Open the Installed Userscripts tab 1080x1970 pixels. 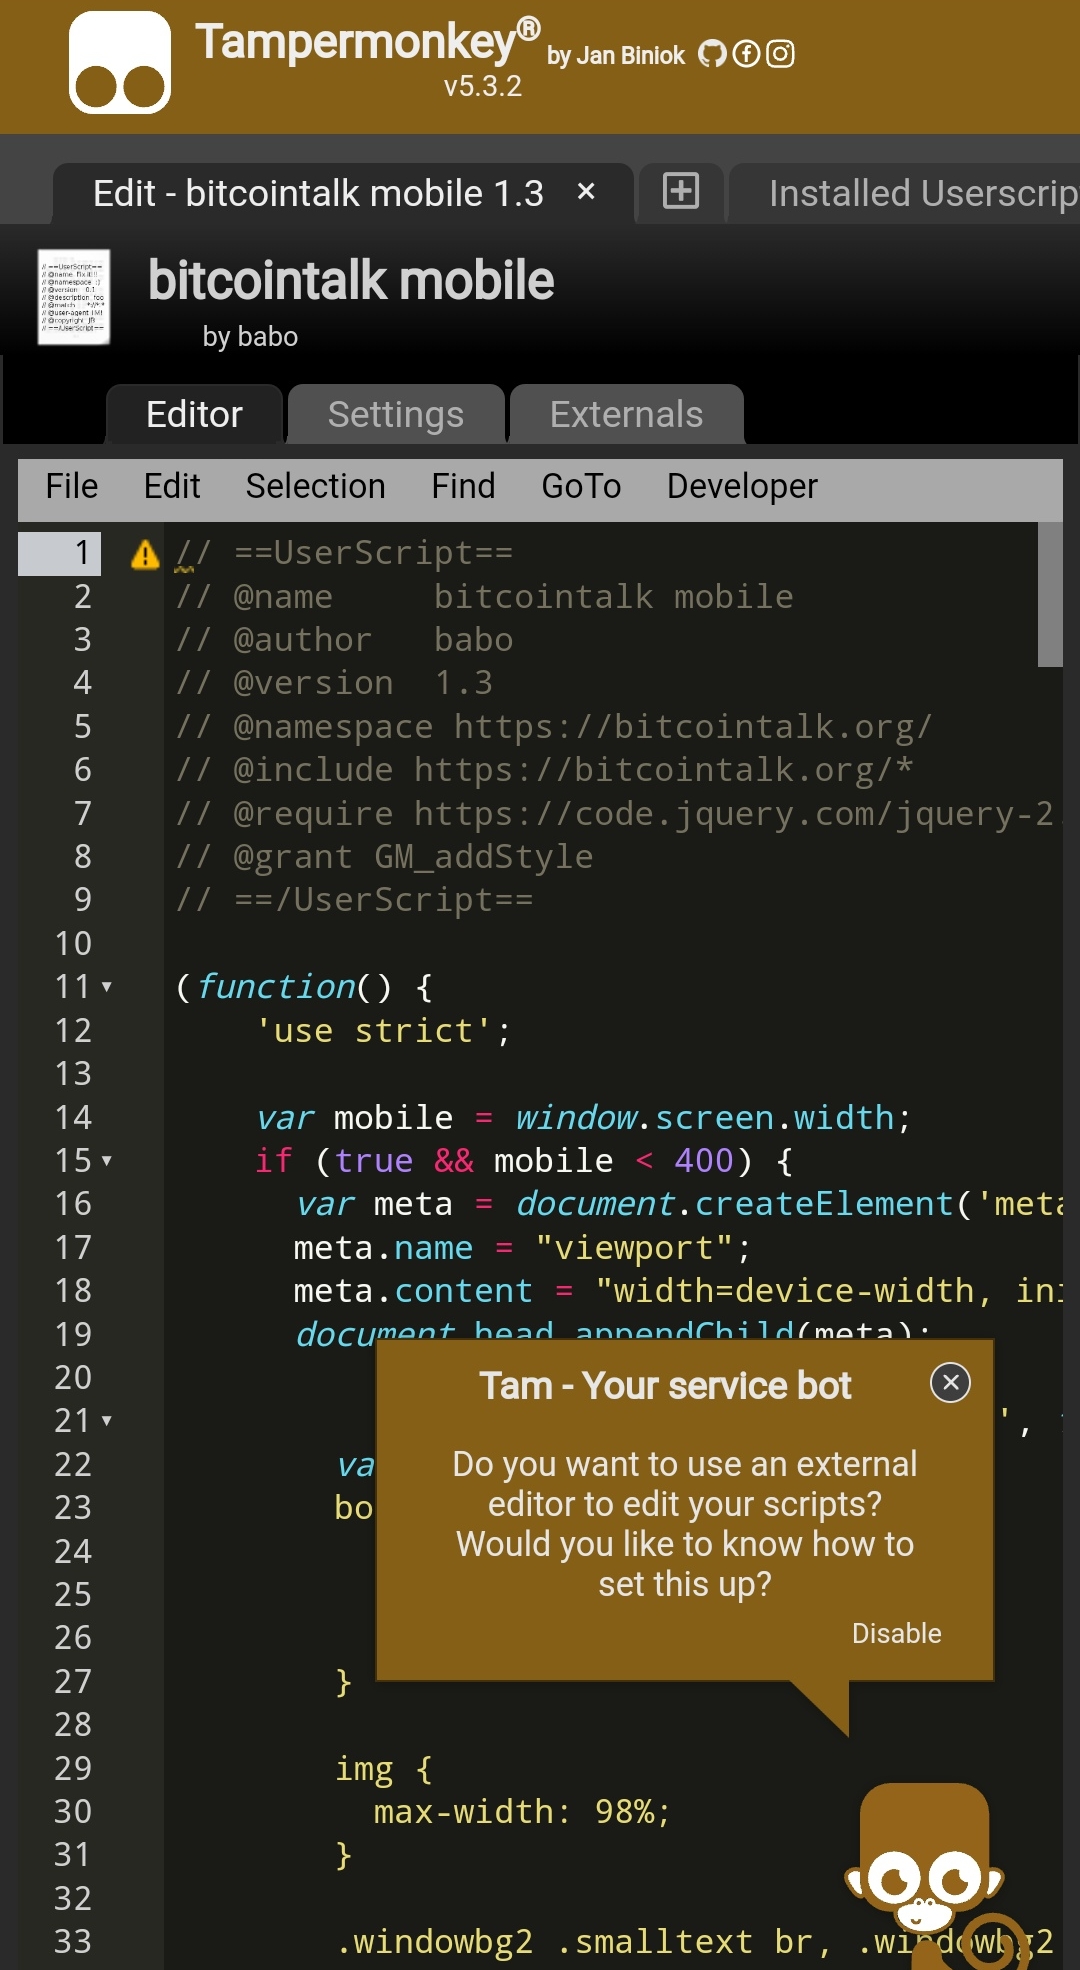pos(905,193)
